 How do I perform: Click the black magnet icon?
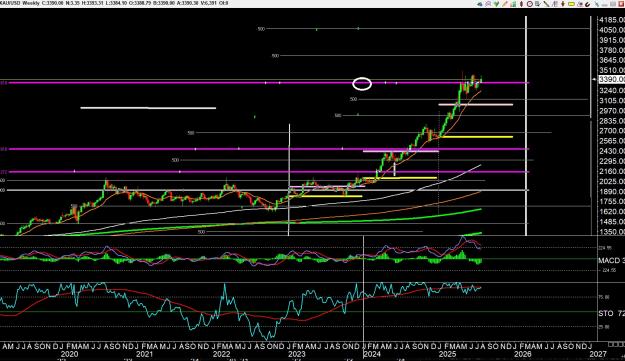click(588, 4)
